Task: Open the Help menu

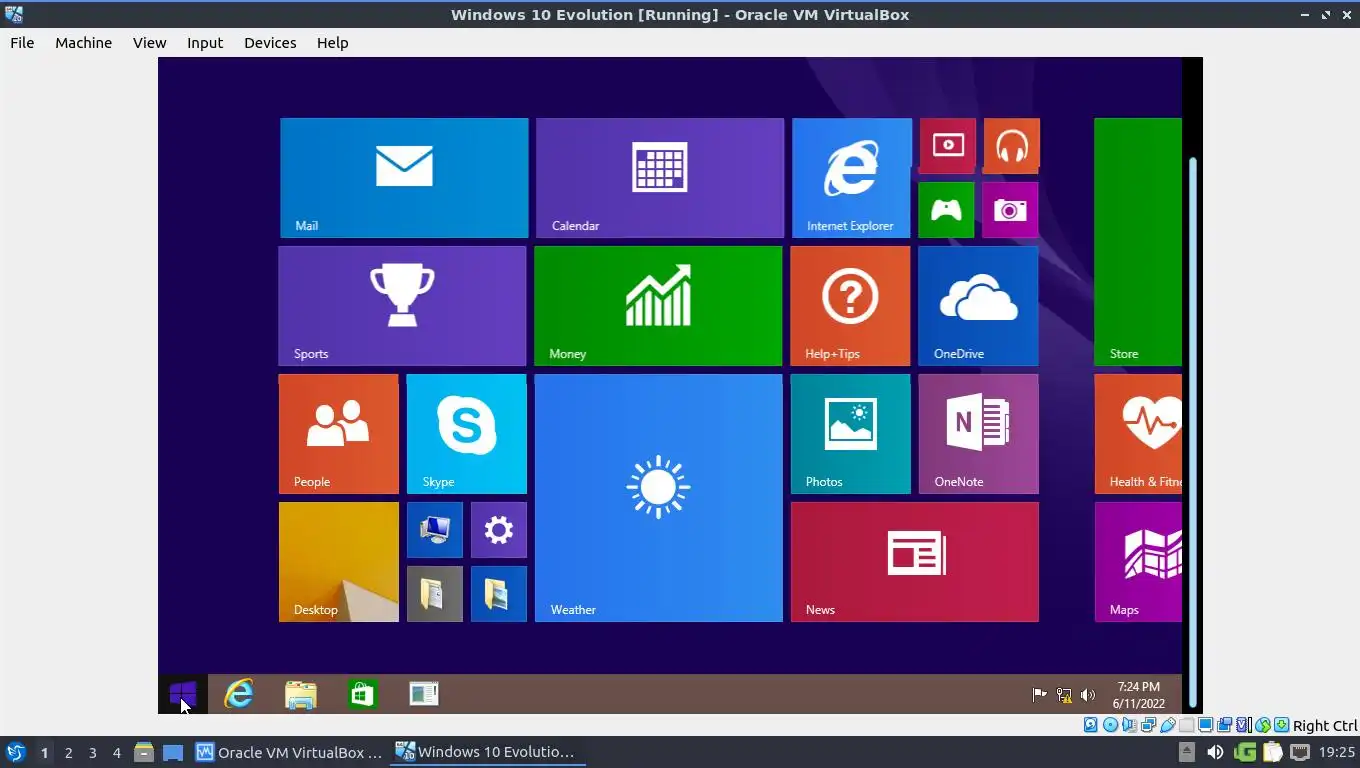Action: pyautogui.click(x=332, y=42)
